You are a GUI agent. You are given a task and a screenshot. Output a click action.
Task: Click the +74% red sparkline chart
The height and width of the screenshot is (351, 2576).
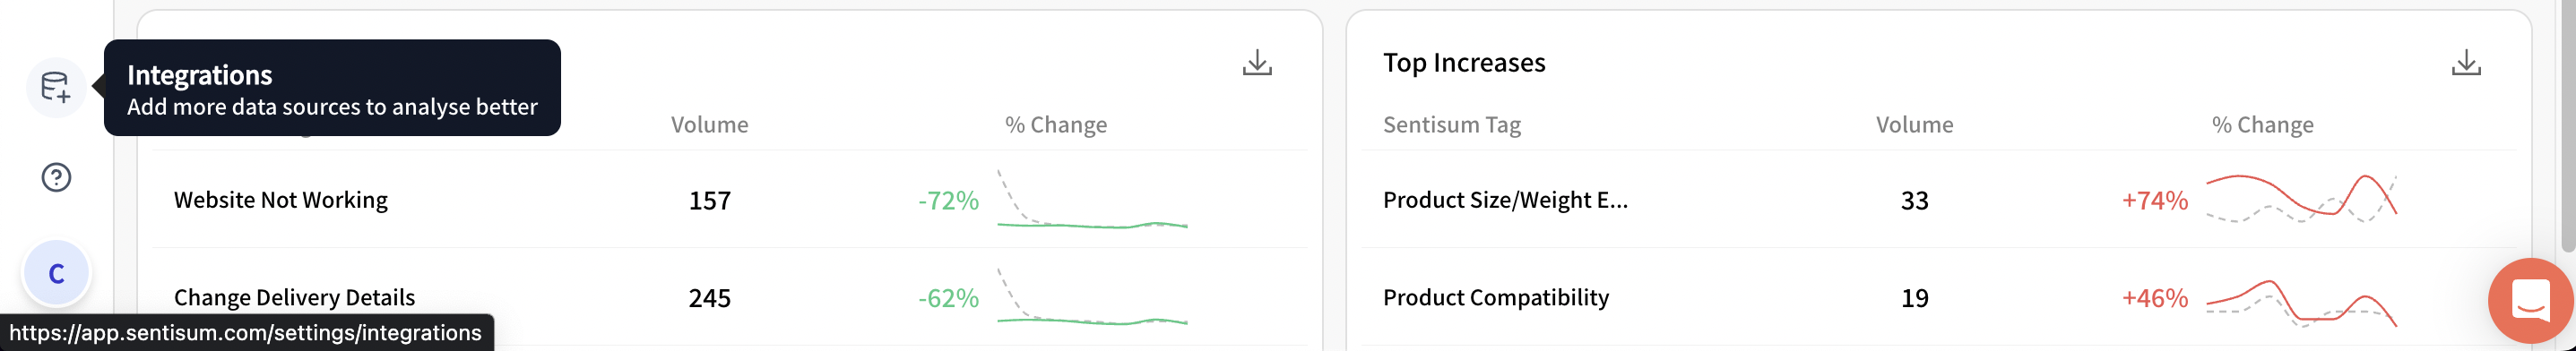2301,200
